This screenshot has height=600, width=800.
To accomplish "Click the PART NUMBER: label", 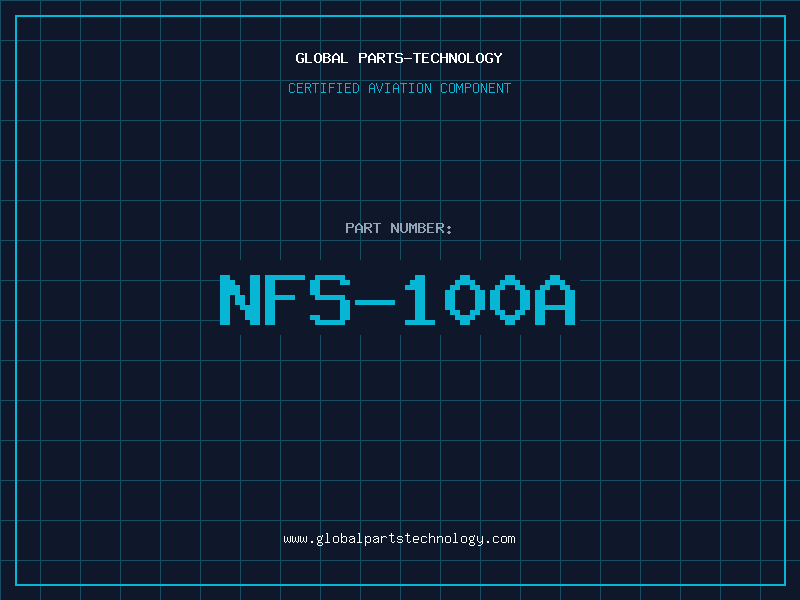I will point(399,228).
